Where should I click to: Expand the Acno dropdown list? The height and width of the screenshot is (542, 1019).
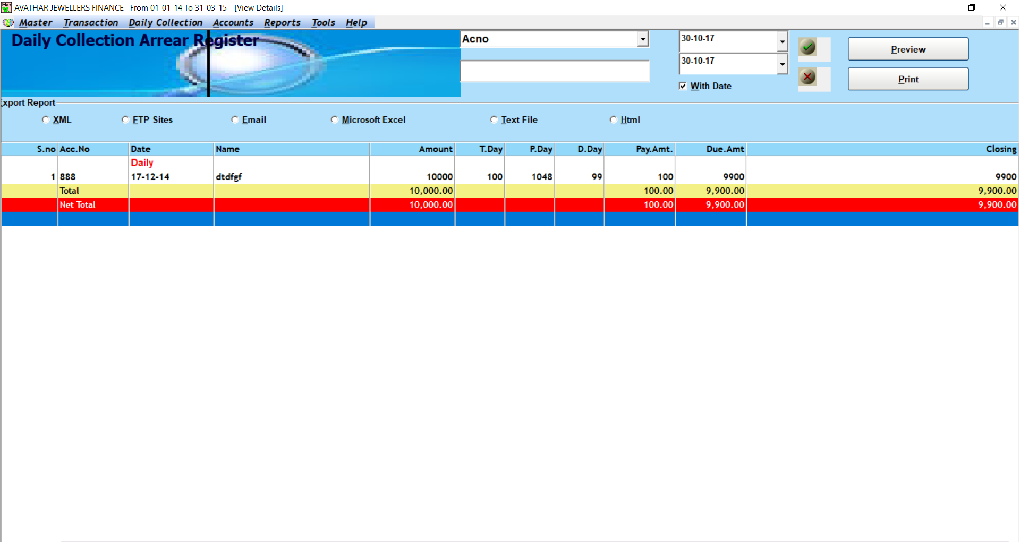pyautogui.click(x=642, y=39)
